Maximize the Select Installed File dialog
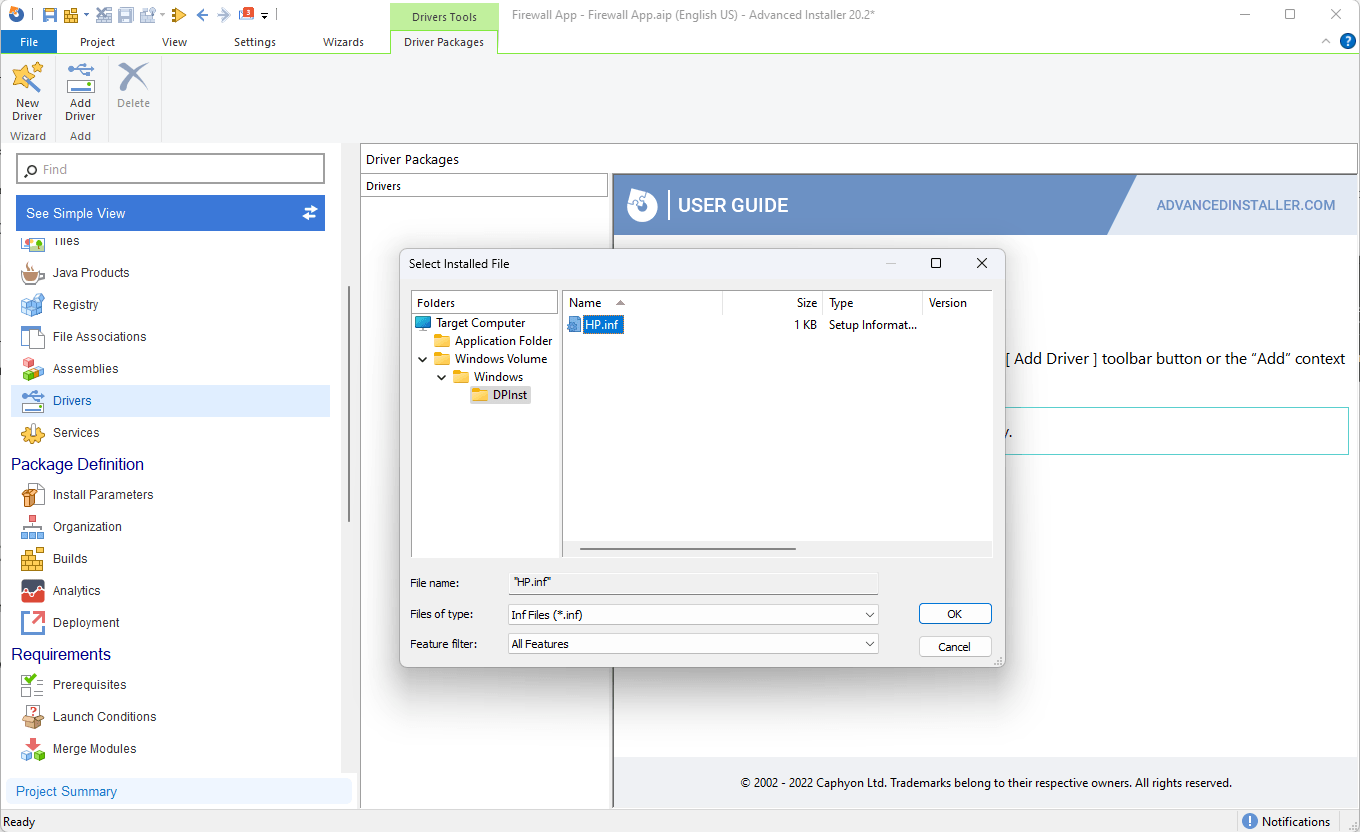The height and width of the screenshot is (832, 1360). (936, 263)
